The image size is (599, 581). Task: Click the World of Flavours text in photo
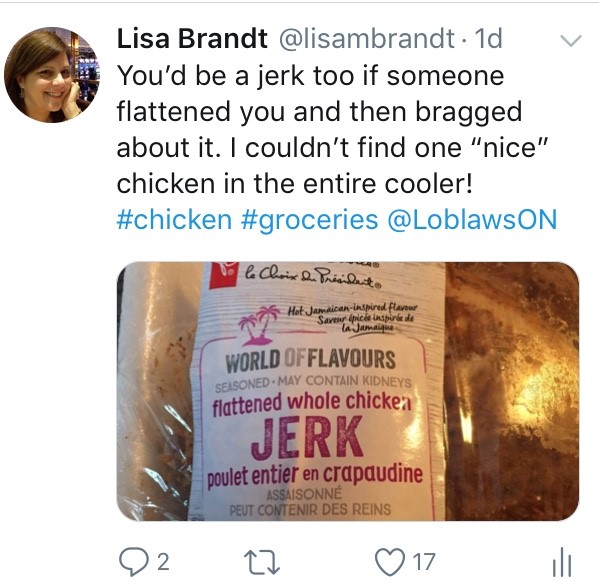[x=310, y=360]
